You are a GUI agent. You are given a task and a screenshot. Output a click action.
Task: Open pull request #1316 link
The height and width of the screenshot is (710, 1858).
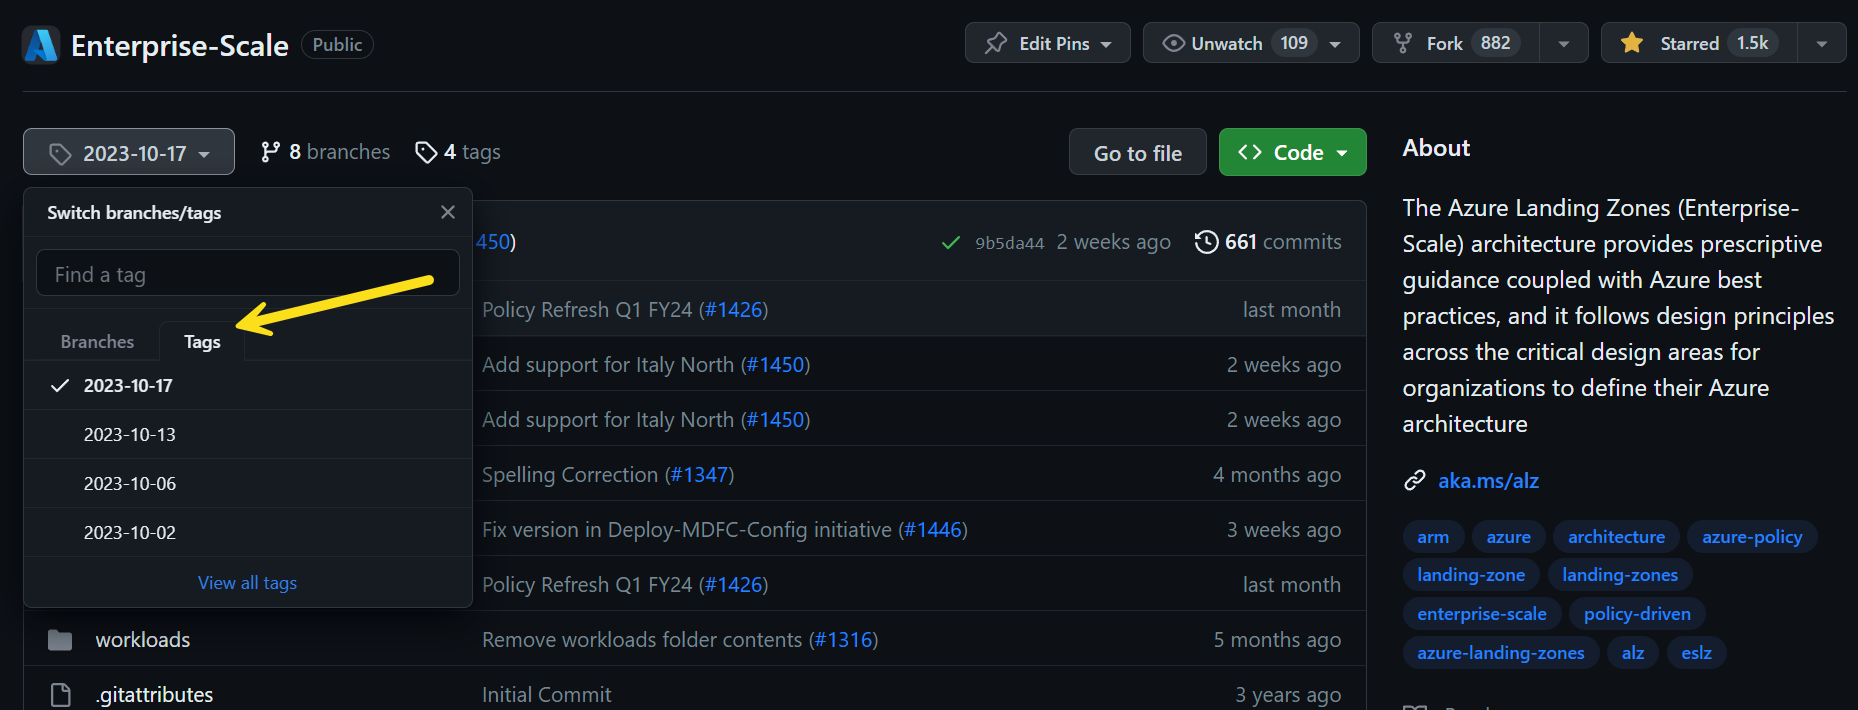click(x=843, y=640)
